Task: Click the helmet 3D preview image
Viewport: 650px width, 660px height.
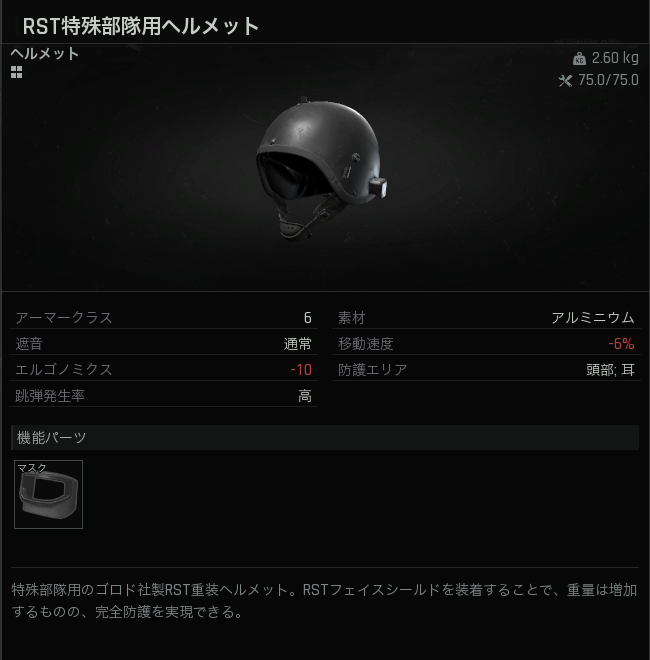Action: tap(322, 169)
